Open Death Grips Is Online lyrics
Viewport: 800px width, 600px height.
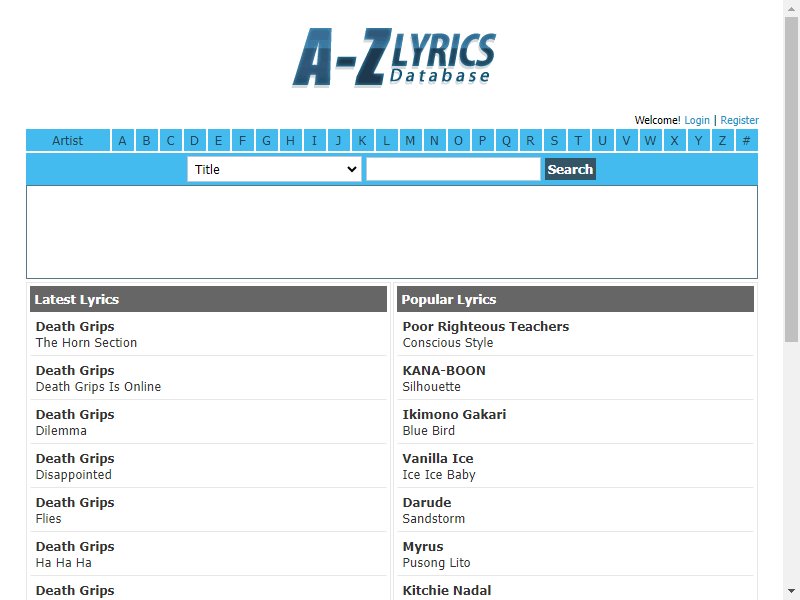[98, 387]
